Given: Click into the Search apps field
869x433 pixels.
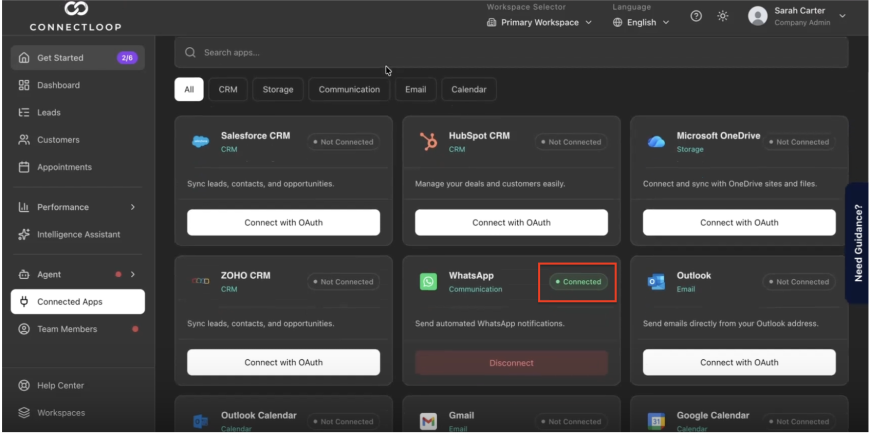Looking at the screenshot, I should (511, 53).
